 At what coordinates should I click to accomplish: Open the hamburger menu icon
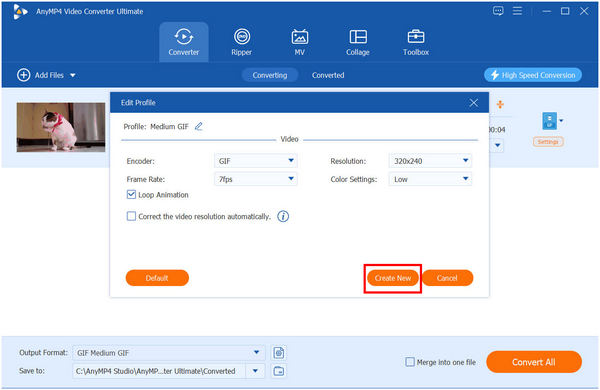click(517, 11)
